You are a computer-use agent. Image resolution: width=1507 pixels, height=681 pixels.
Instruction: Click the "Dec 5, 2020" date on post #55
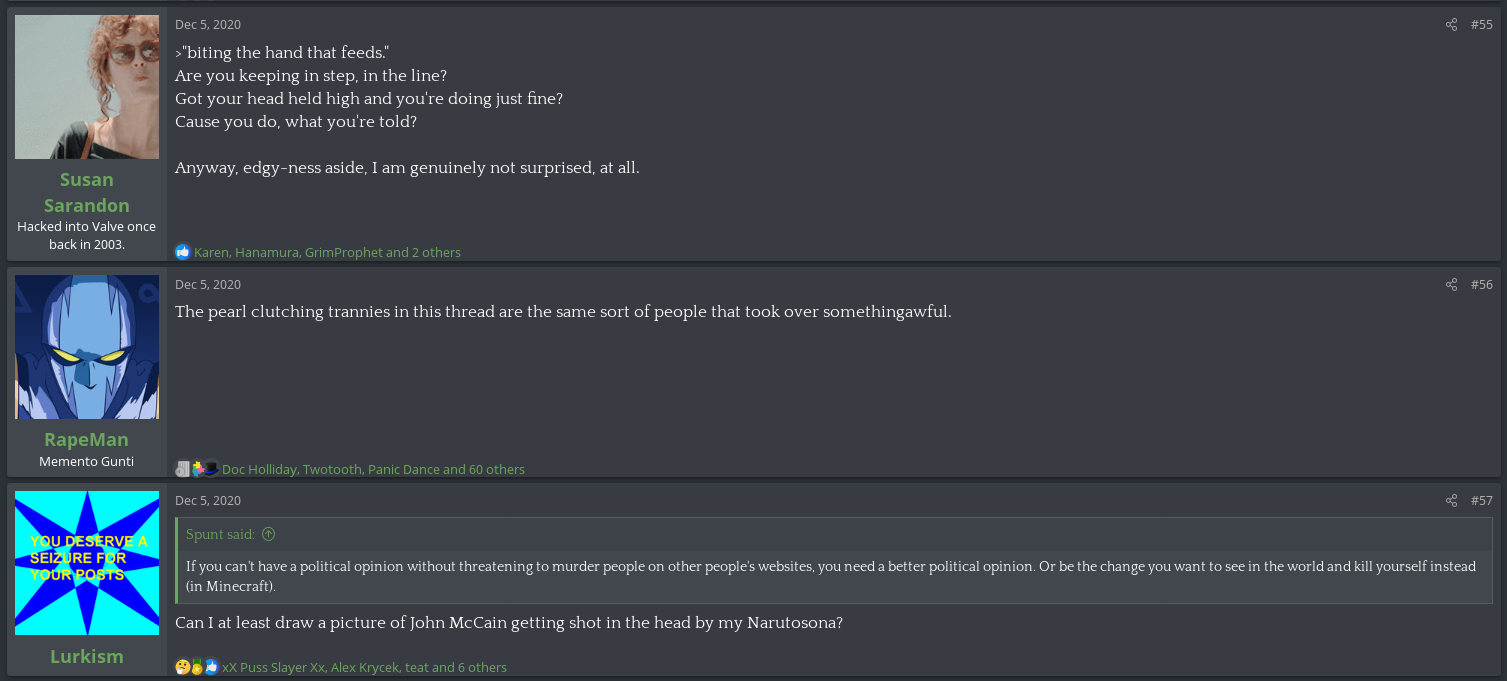point(208,25)
